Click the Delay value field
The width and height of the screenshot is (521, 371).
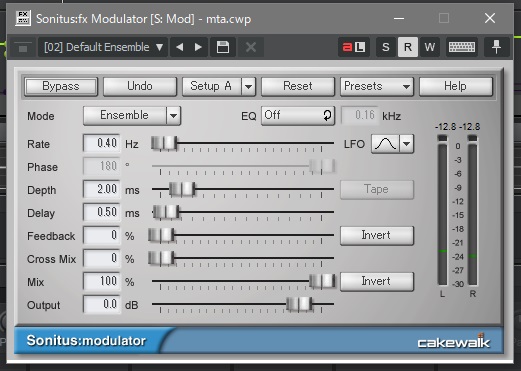(101, 212)
